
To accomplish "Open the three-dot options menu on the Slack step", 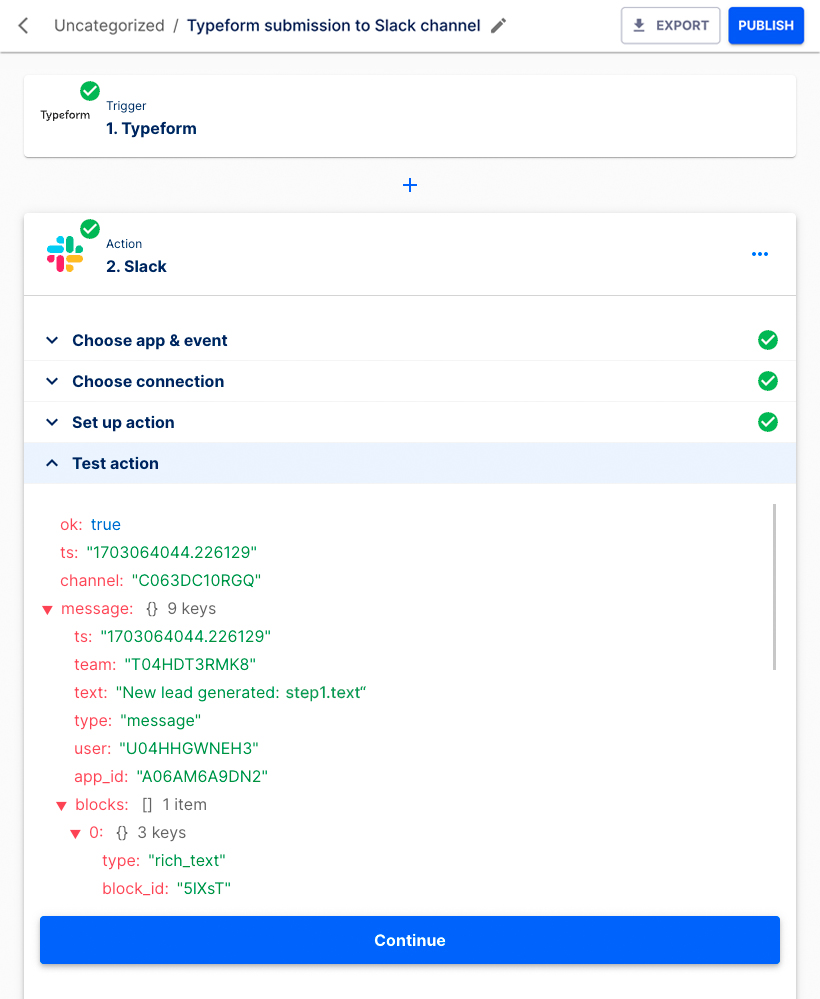I will pos(759,253).
